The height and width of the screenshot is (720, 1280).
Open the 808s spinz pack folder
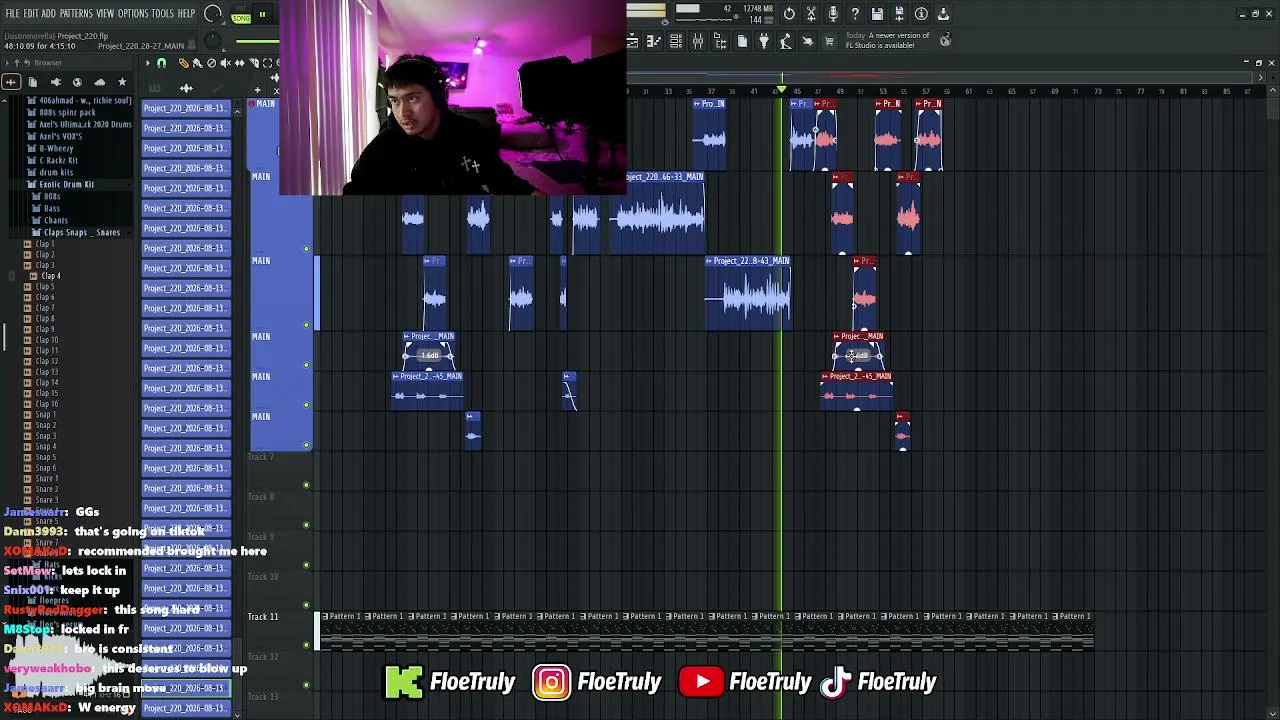click(67, 112)
